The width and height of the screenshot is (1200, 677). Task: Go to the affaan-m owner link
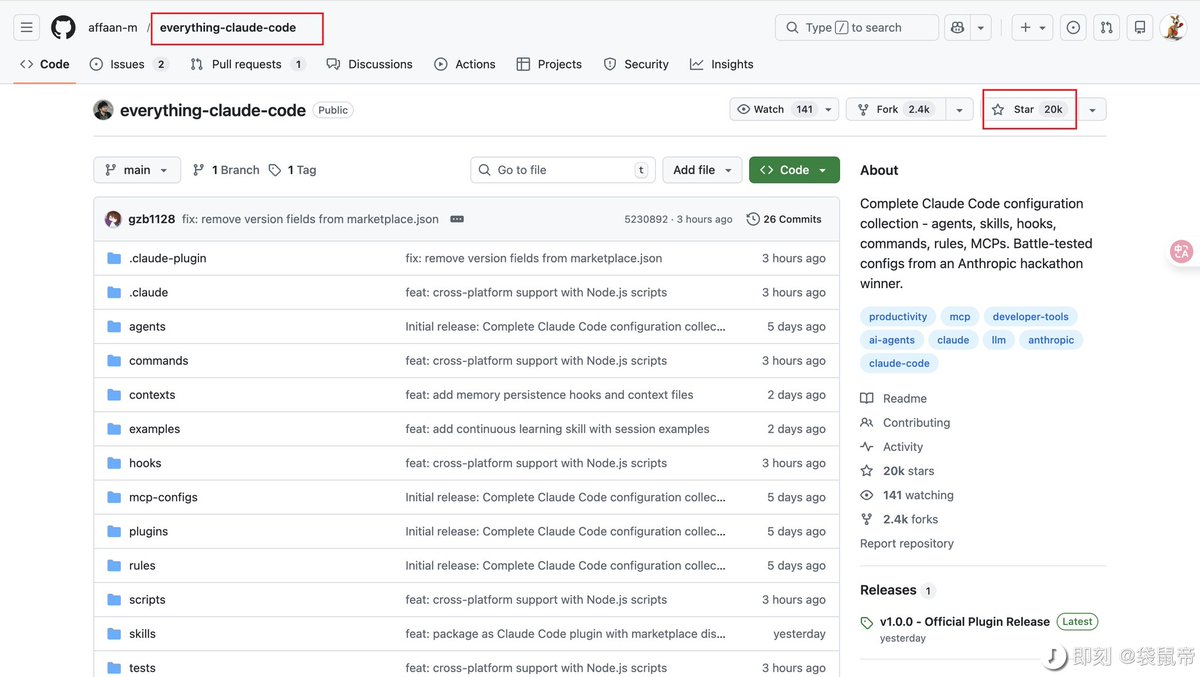click(113, 28)
